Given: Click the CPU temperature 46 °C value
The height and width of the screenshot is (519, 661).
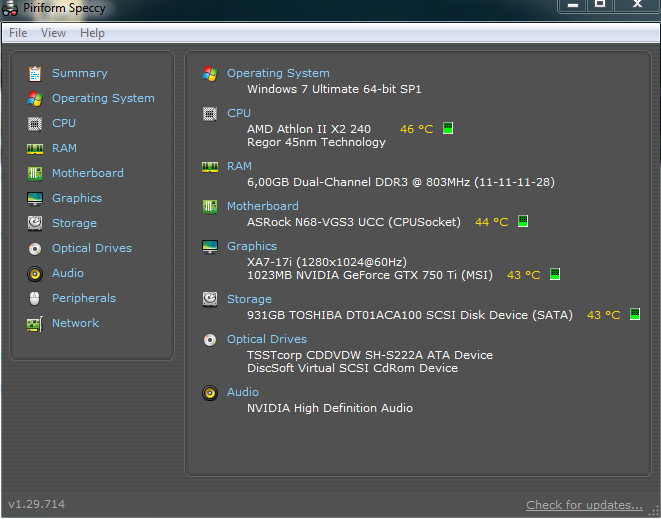Looking at the screenshot, I should pos(416,129).
